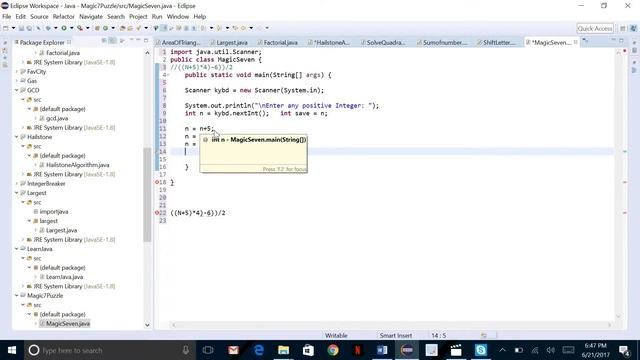Click the Windows Start button
Screen dimensions: 640x360
pyautogui.click(x=12, y=350)
